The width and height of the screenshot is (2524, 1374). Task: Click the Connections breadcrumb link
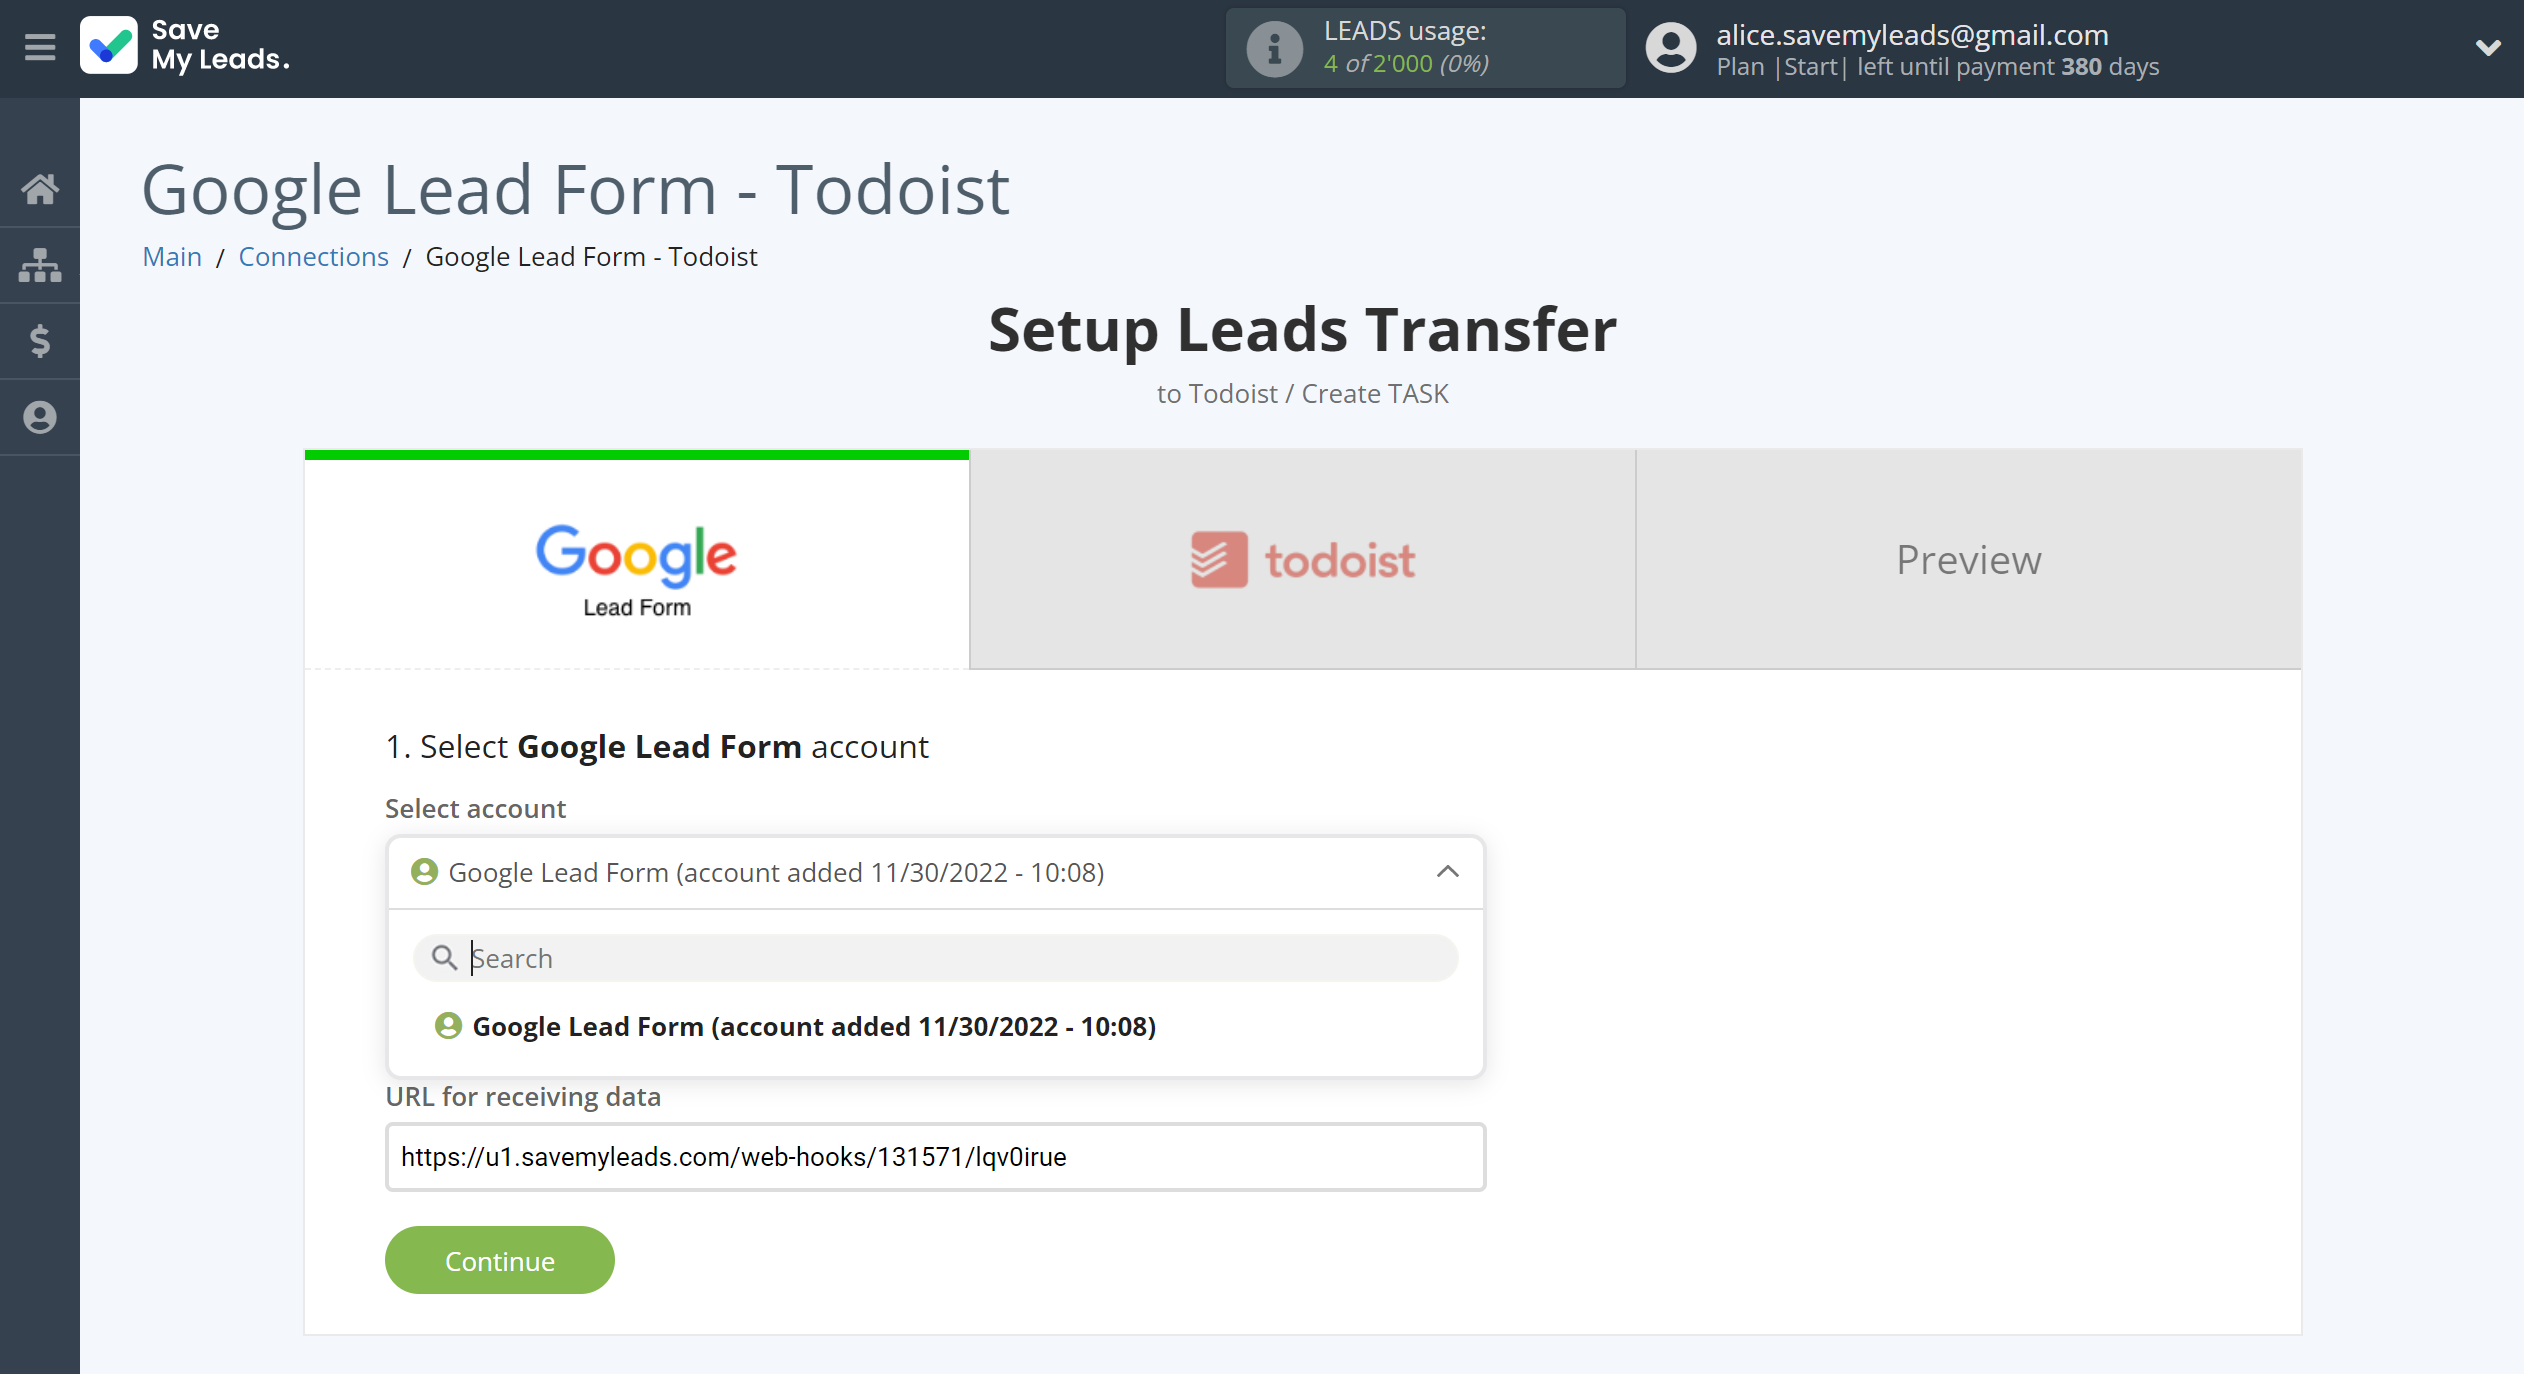pyautogui.click(x=313, y=256)
